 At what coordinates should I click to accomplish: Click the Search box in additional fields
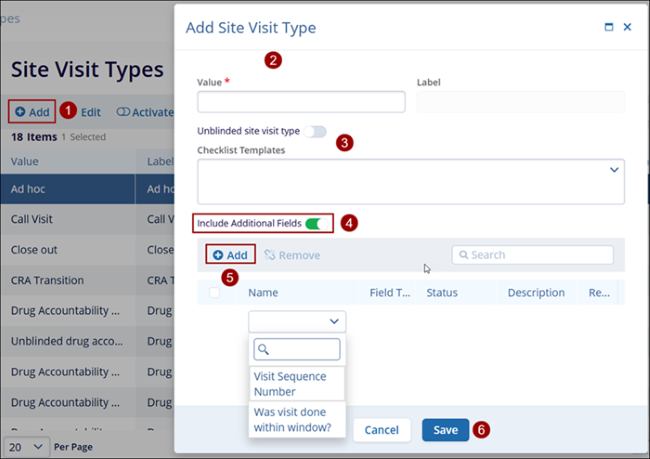(x=532, y=255)
